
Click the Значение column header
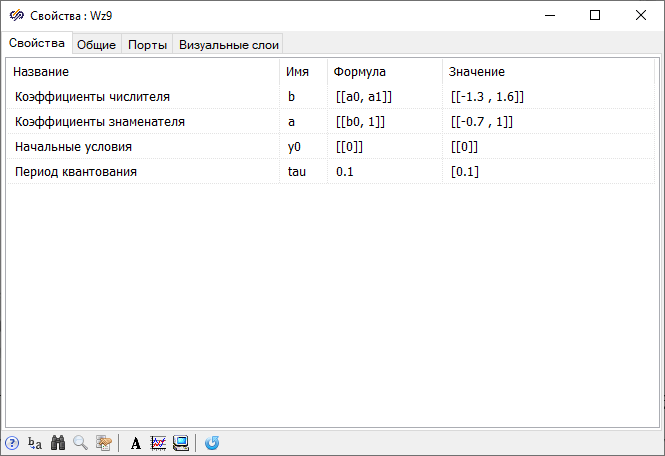point(477,72)
